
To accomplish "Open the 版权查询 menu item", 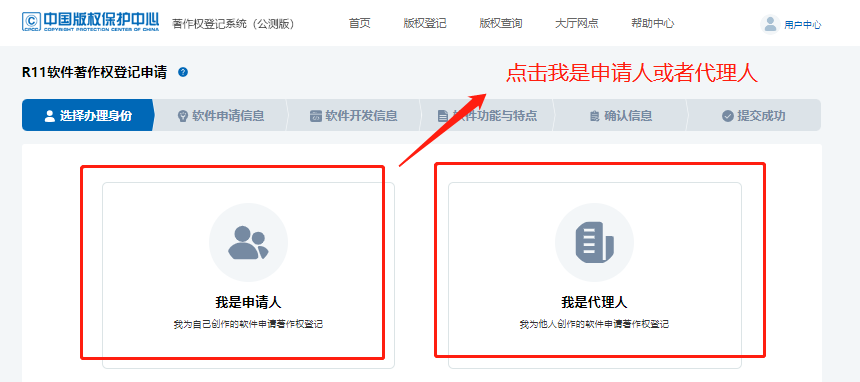I will [x=501, y=24].
